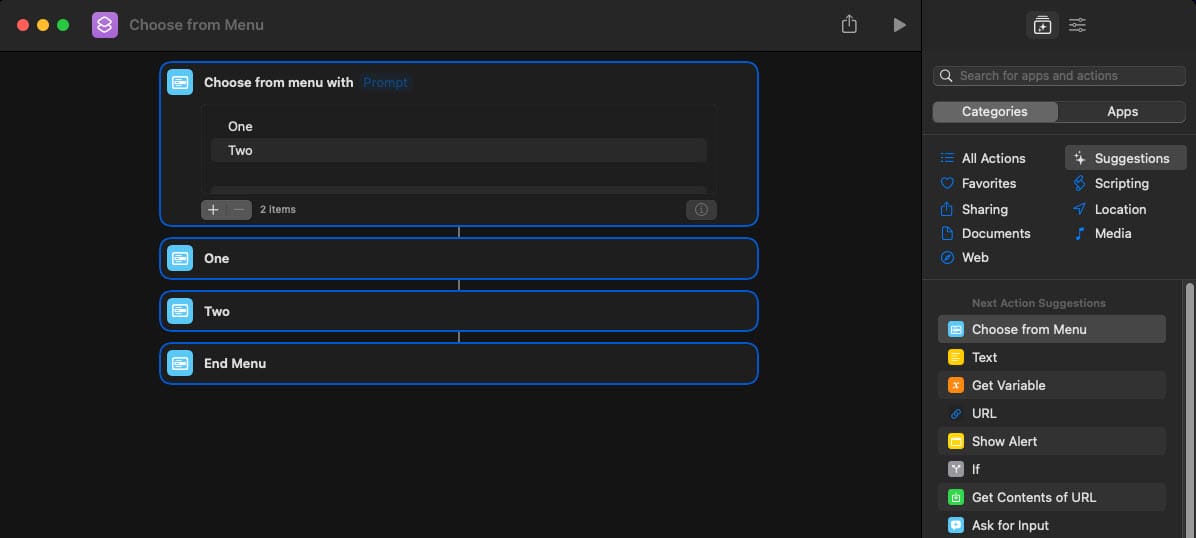Add the Ask for Input action
The width and height of the screenshot is (1196, 538).
pos(1051,525)
